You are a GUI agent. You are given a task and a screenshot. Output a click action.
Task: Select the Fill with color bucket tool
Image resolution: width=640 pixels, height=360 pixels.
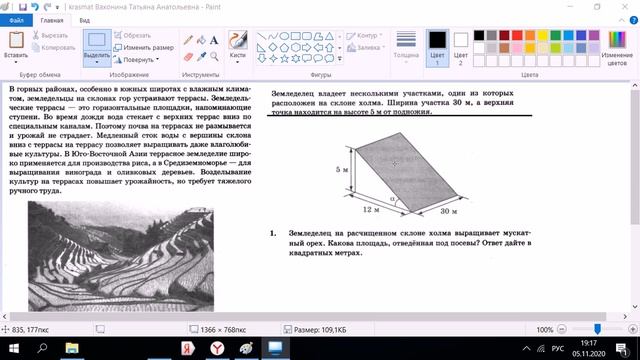201,40
